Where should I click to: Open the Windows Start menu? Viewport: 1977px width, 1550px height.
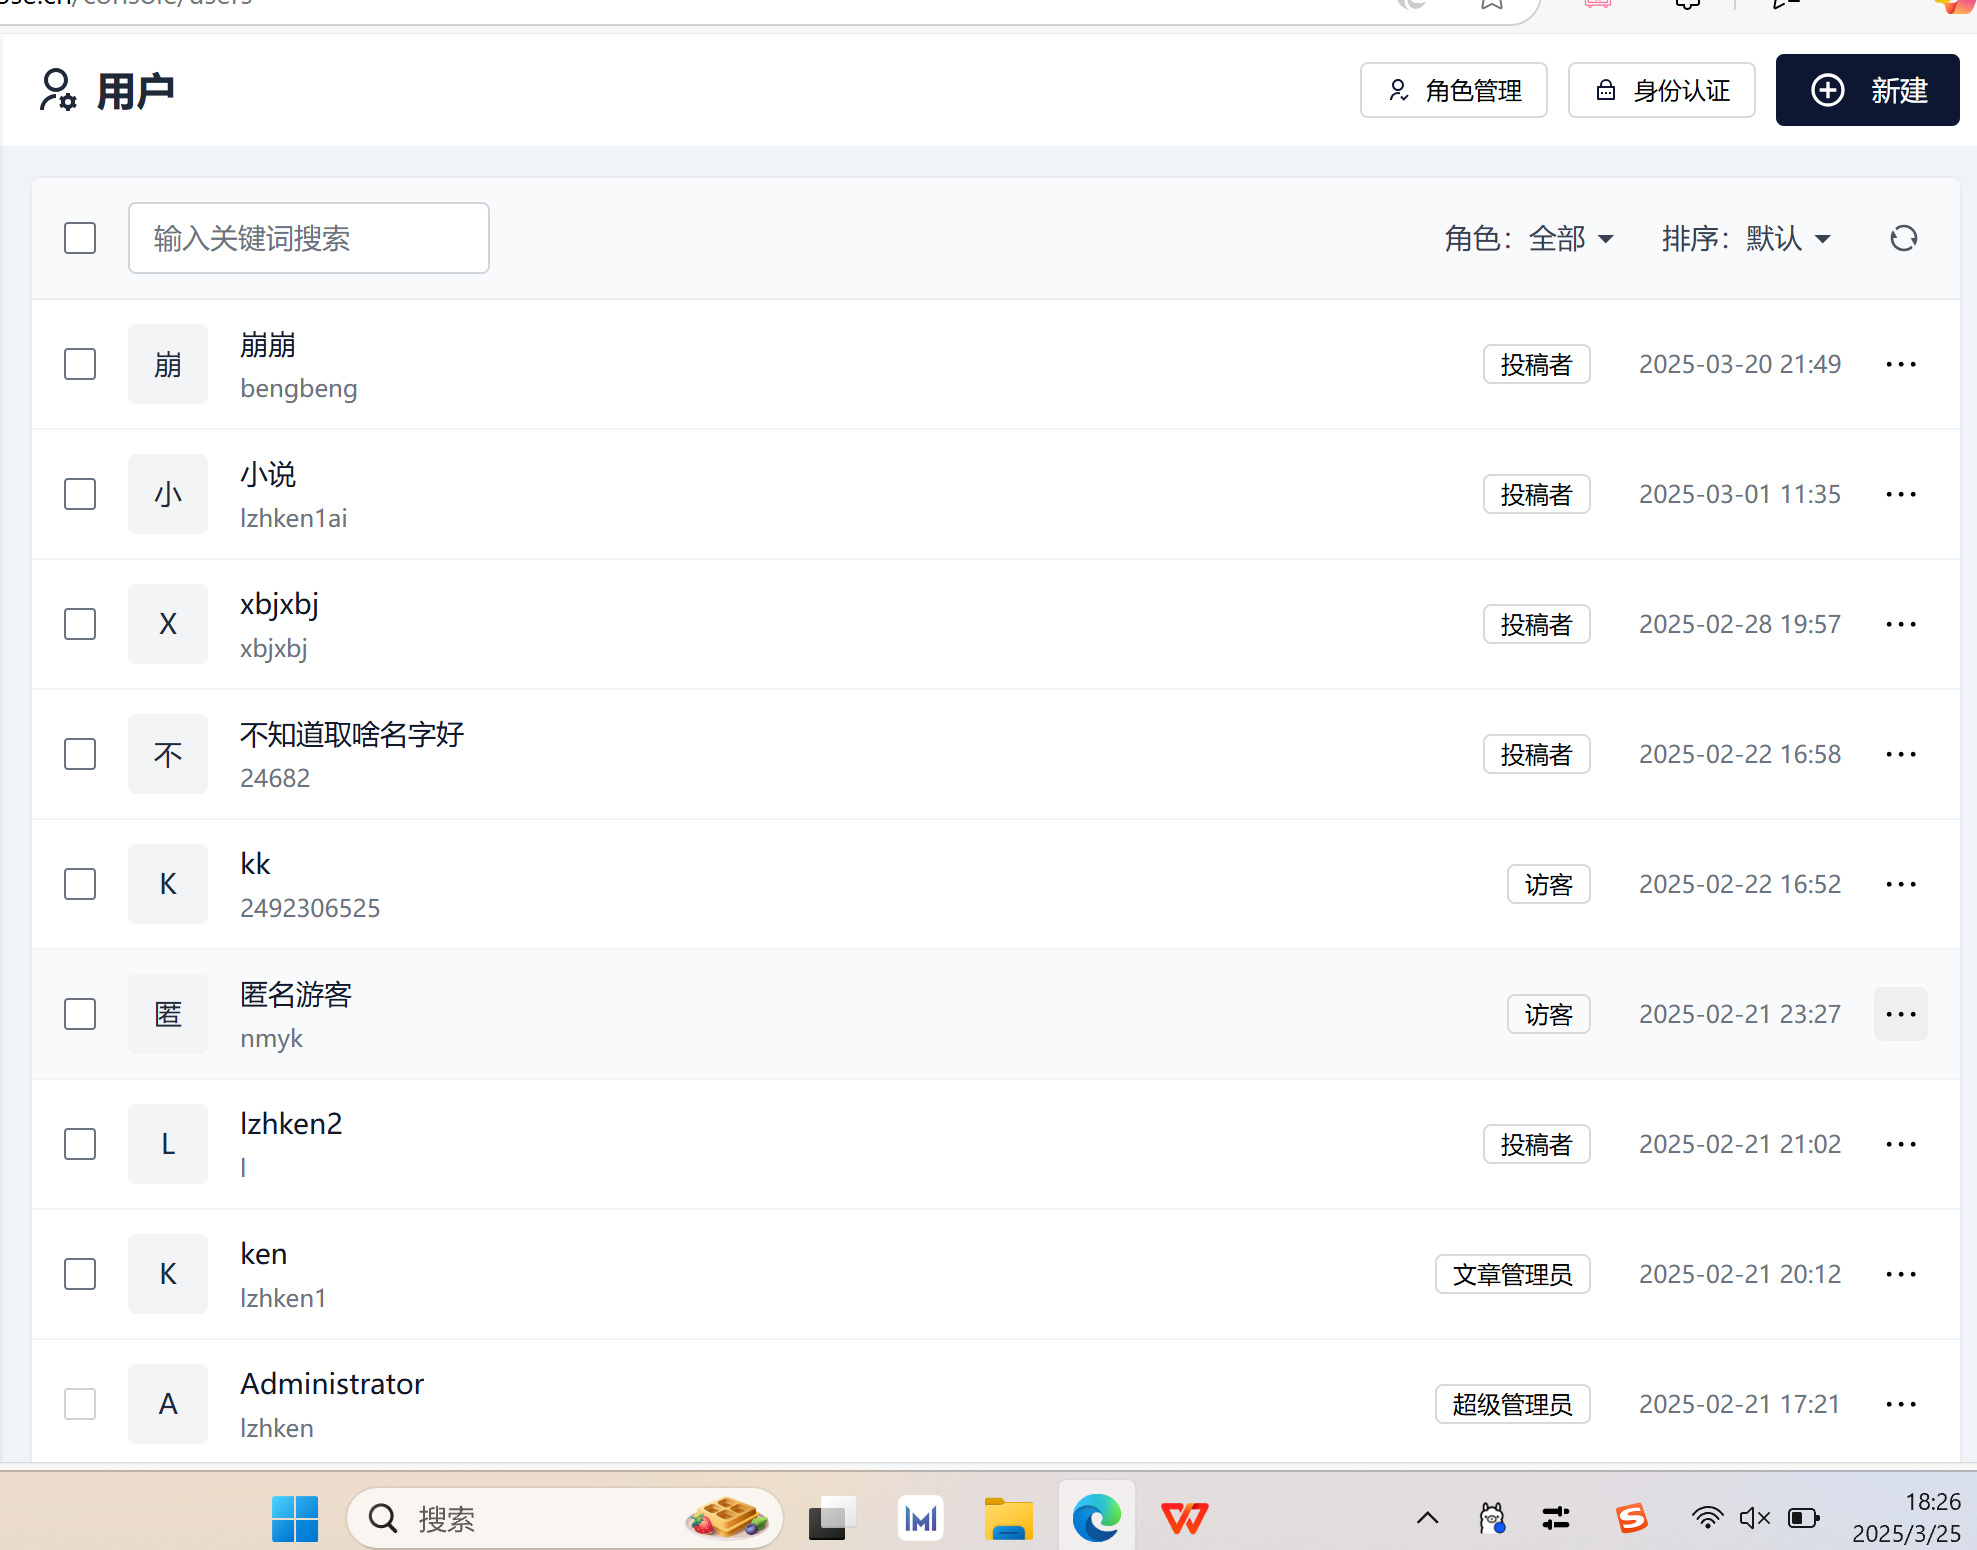pyautogui.click(x=295, y=1519)
